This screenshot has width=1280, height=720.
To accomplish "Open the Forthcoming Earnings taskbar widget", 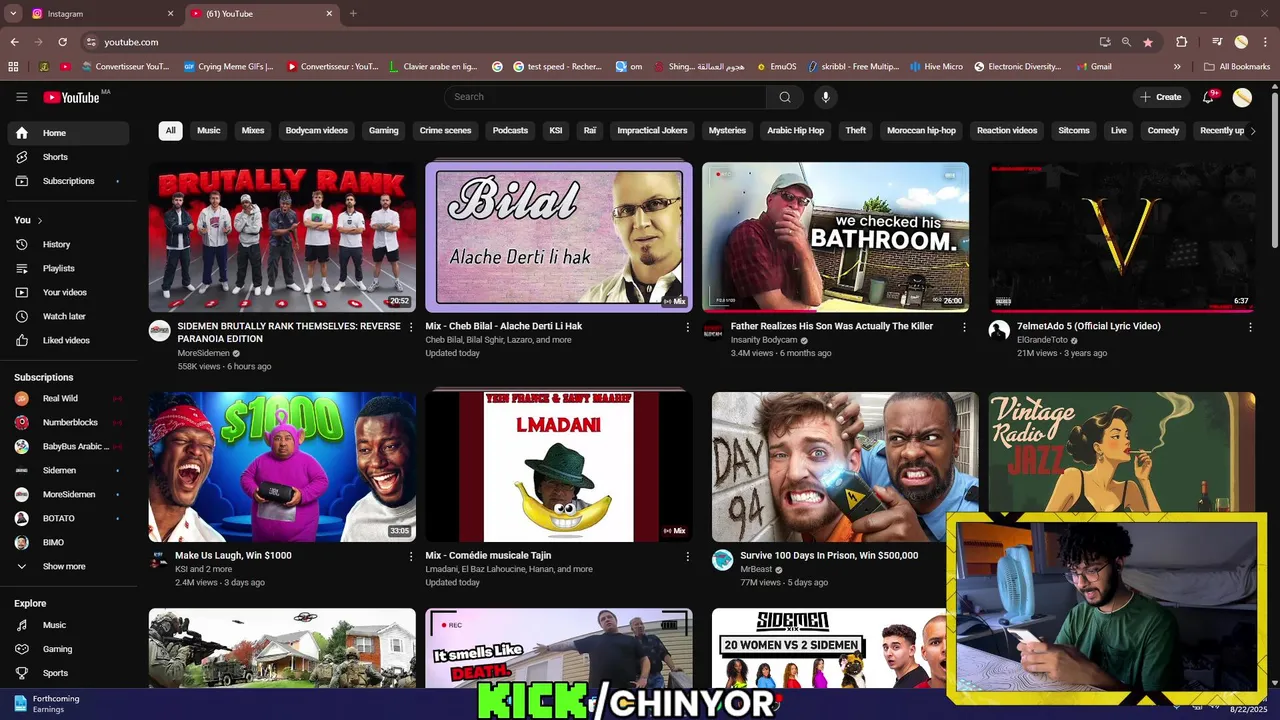I will [x=48, y=704].
